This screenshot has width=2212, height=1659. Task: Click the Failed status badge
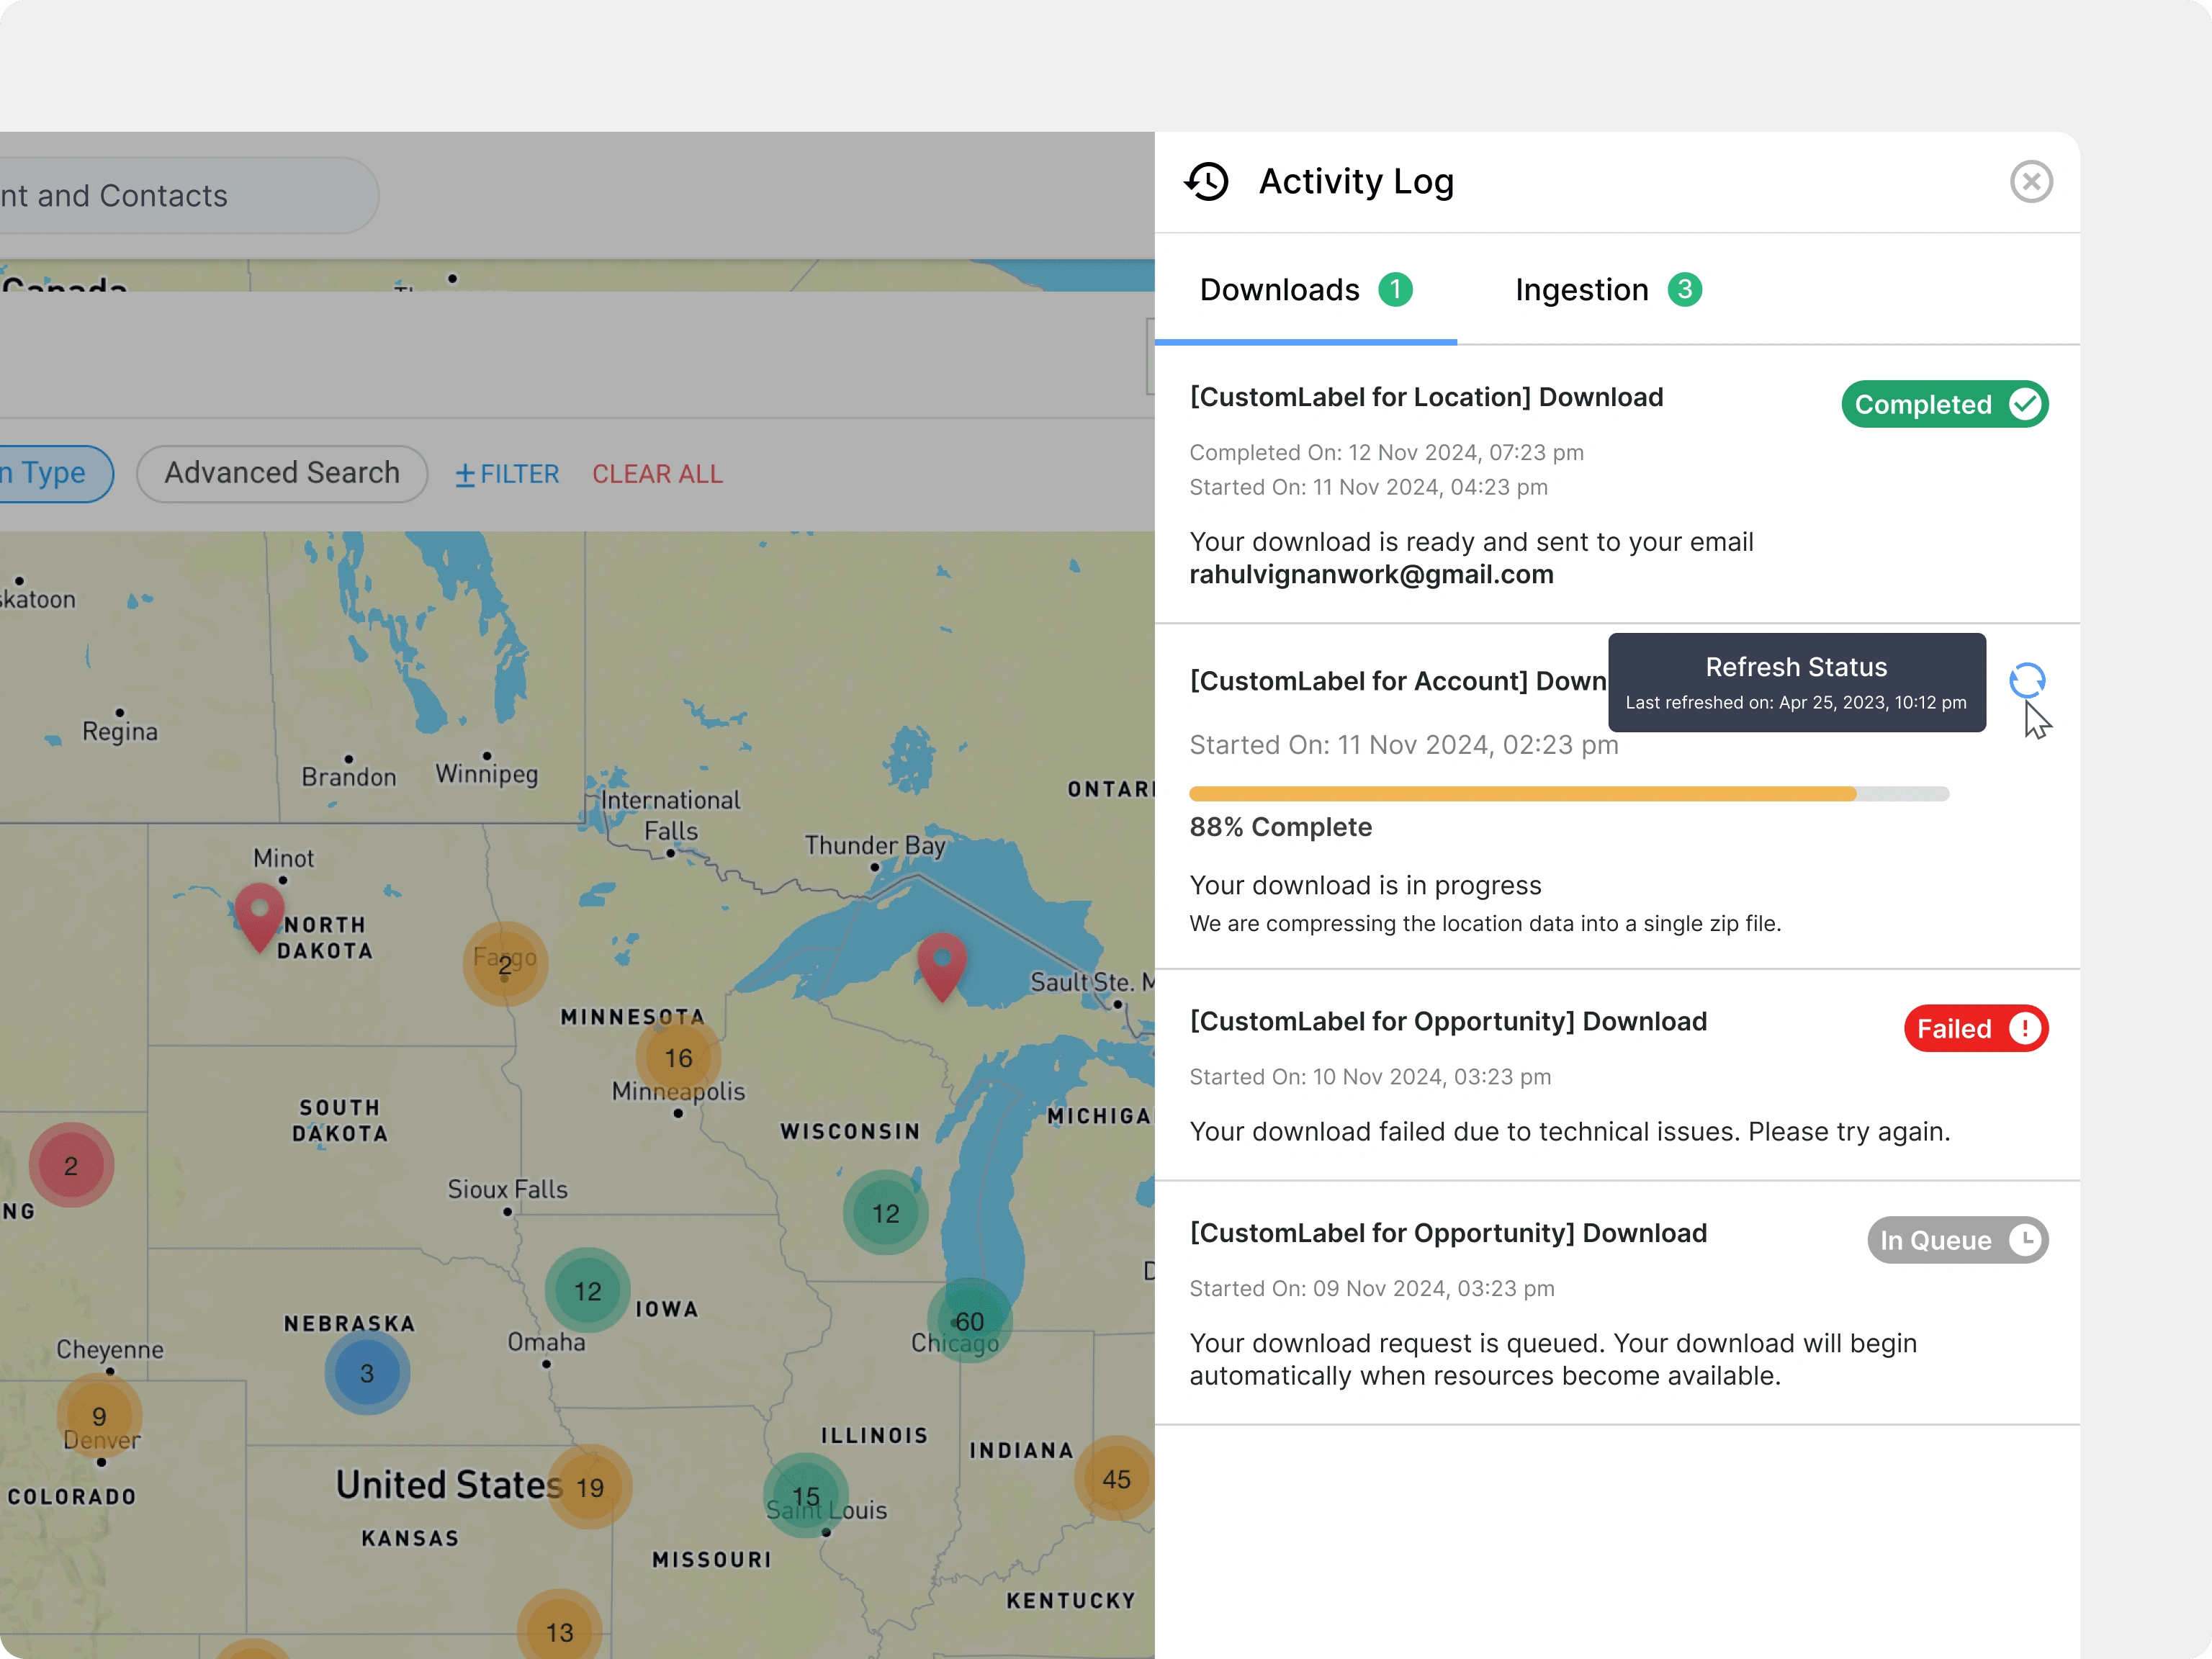click(1976, 1028)
